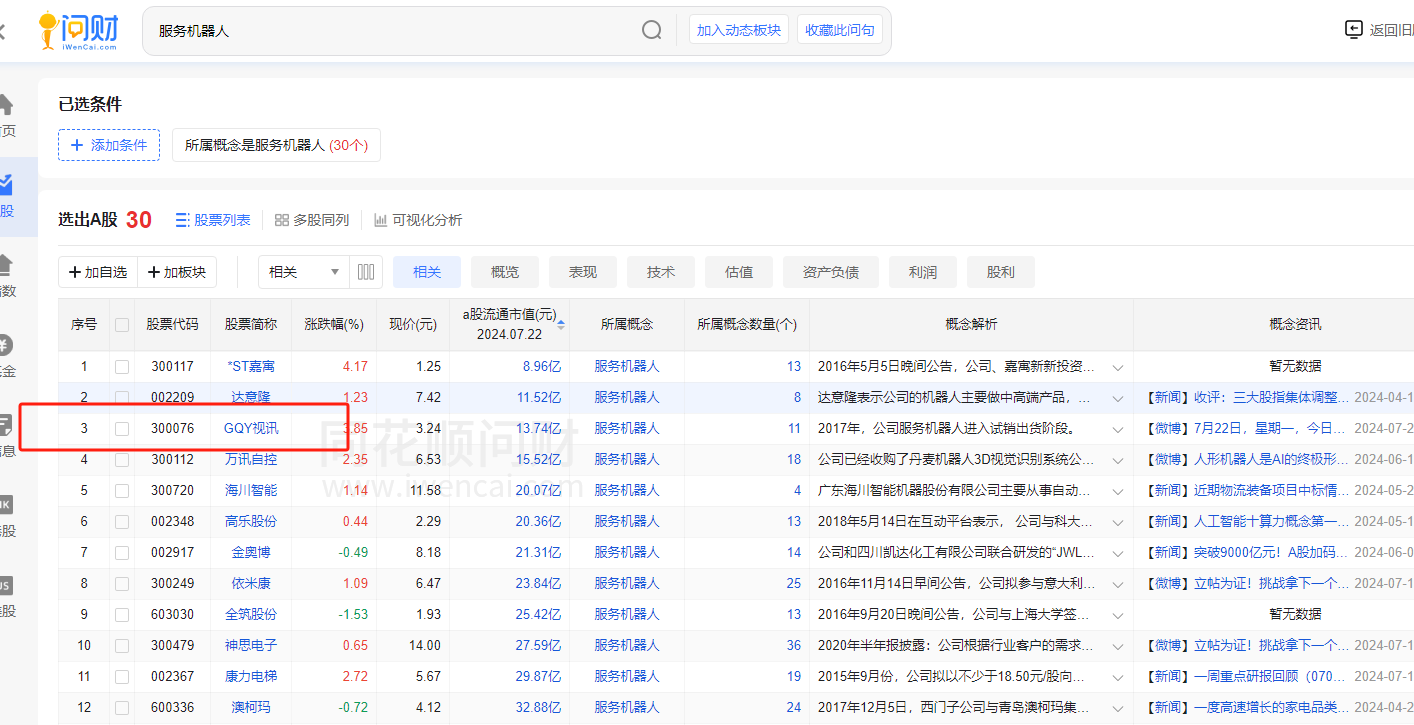Click the search magnifier icon

(x=652, y=30)
